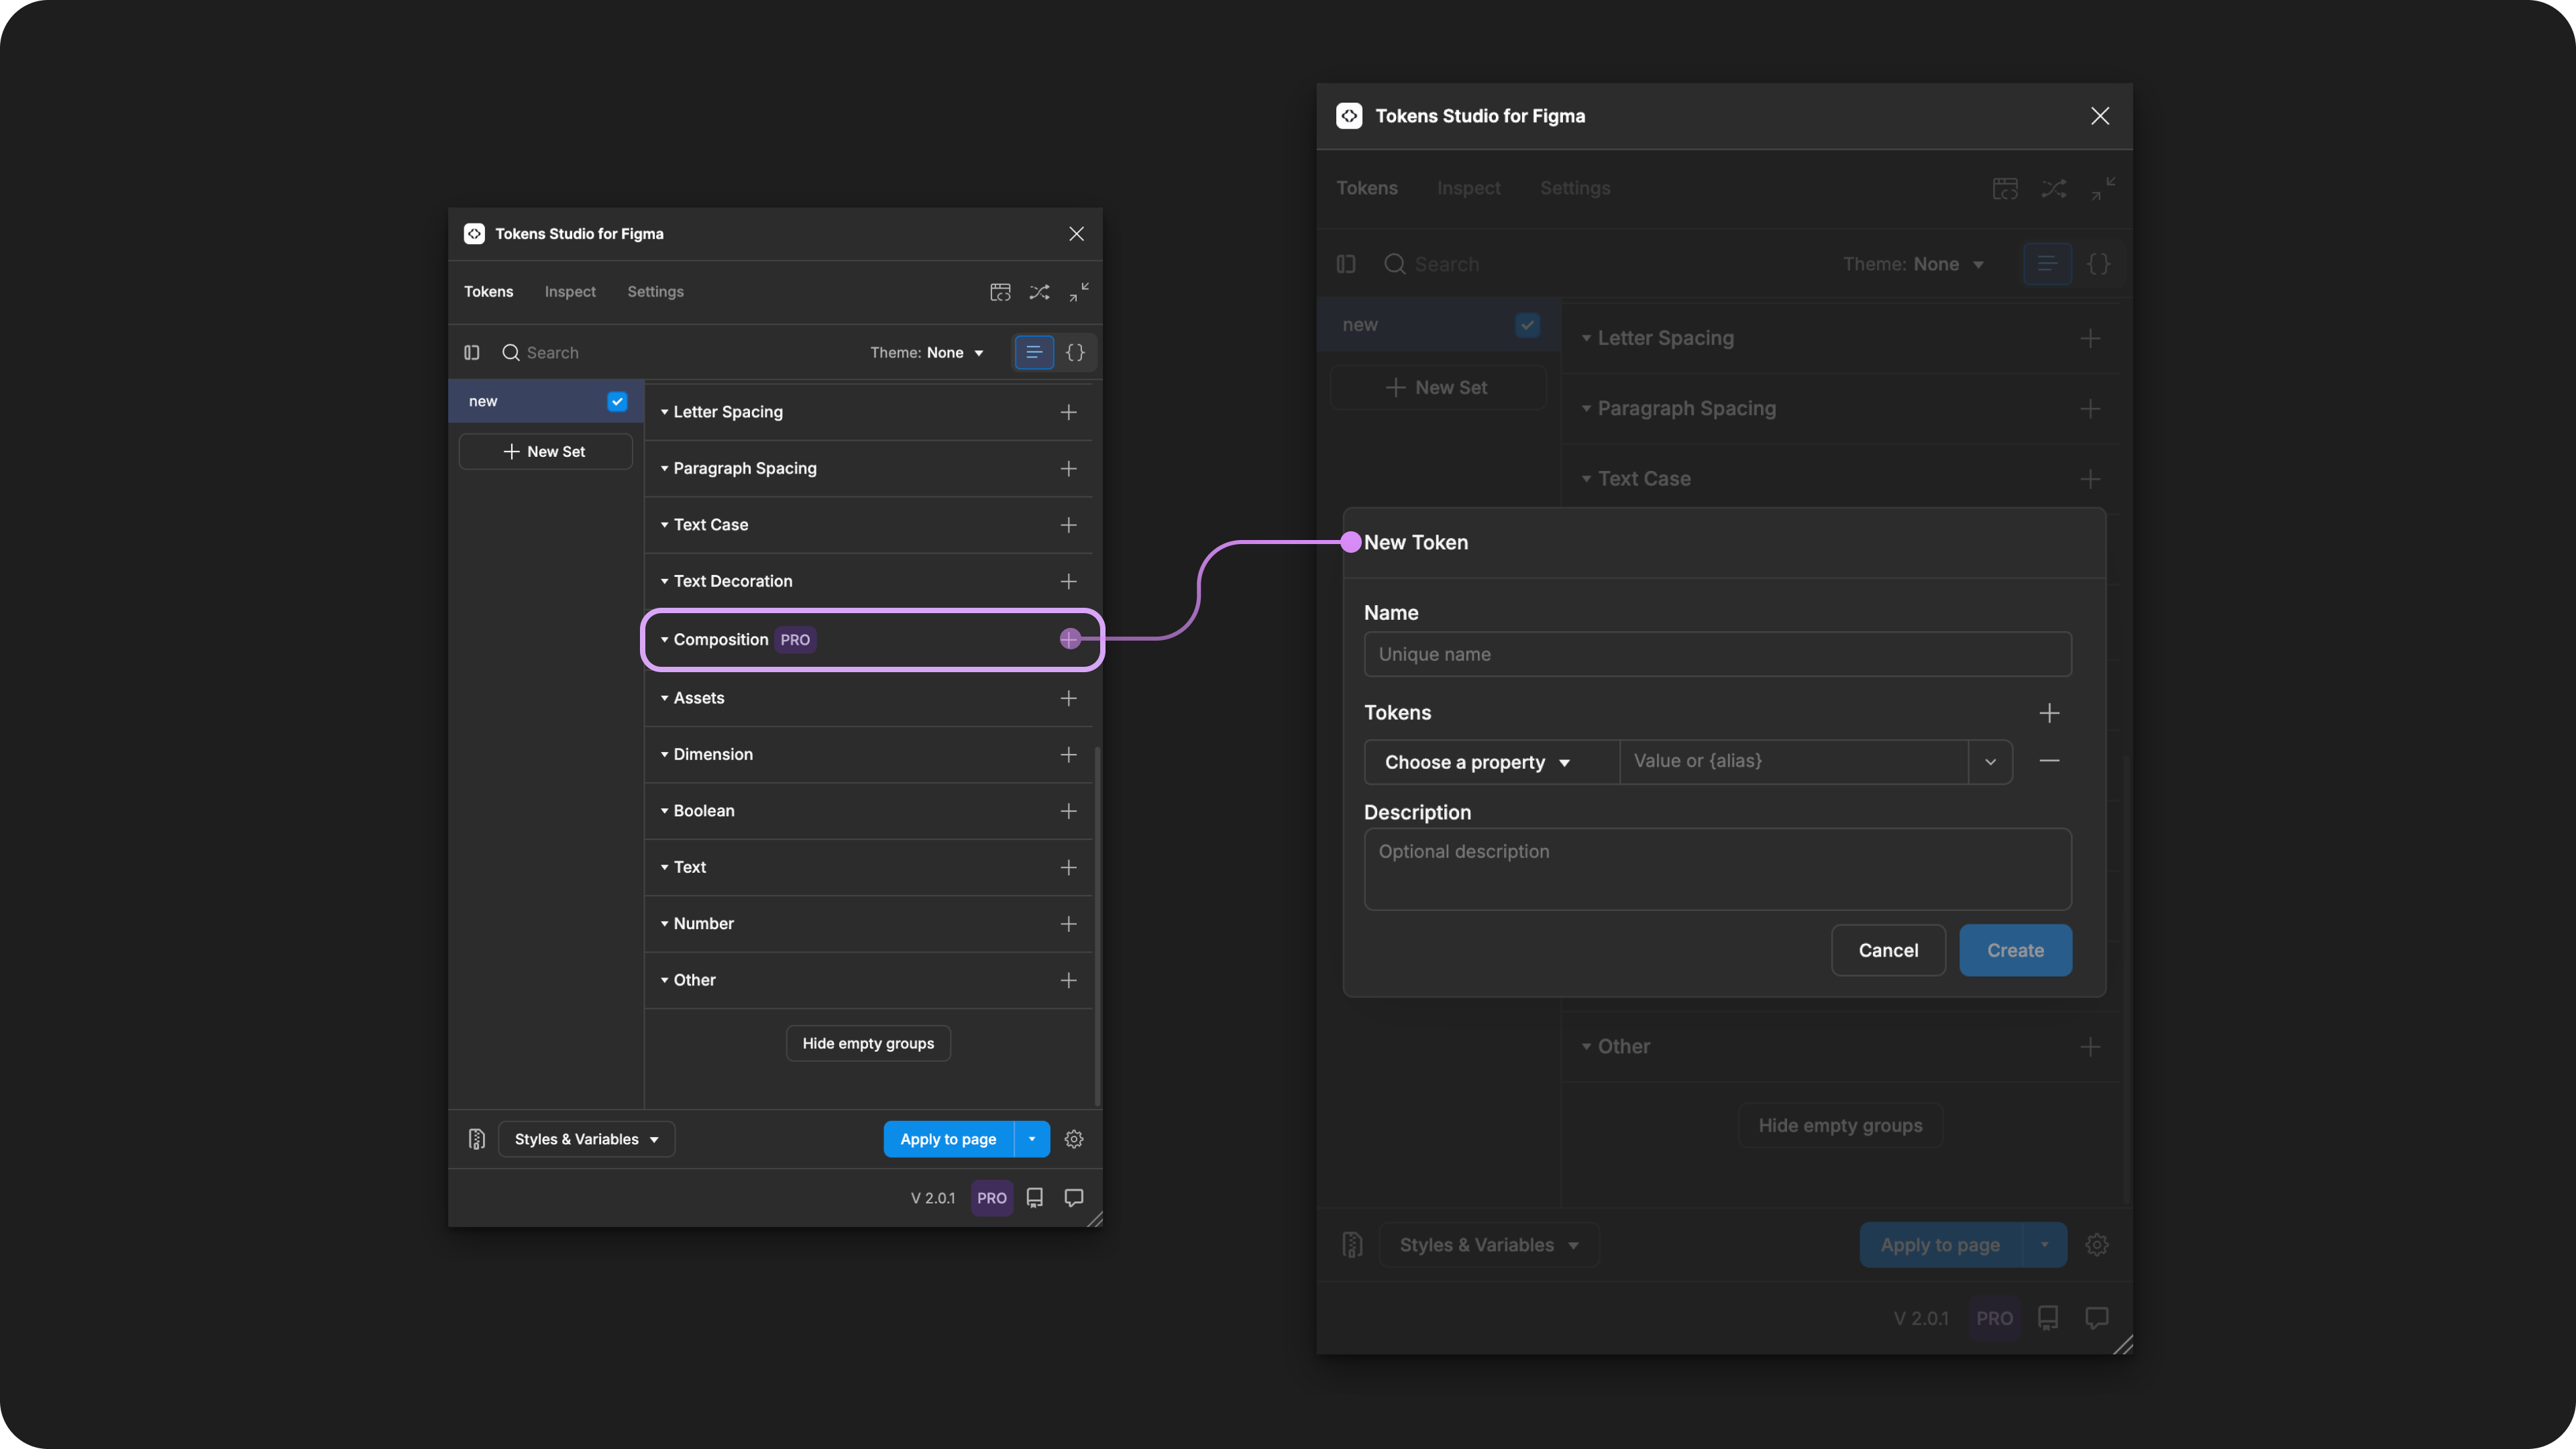This screenshot has height=1449, width=2576.
Task: Collapse the Assets group in left window
Action: pyautogui.click(x=664, y=698)
